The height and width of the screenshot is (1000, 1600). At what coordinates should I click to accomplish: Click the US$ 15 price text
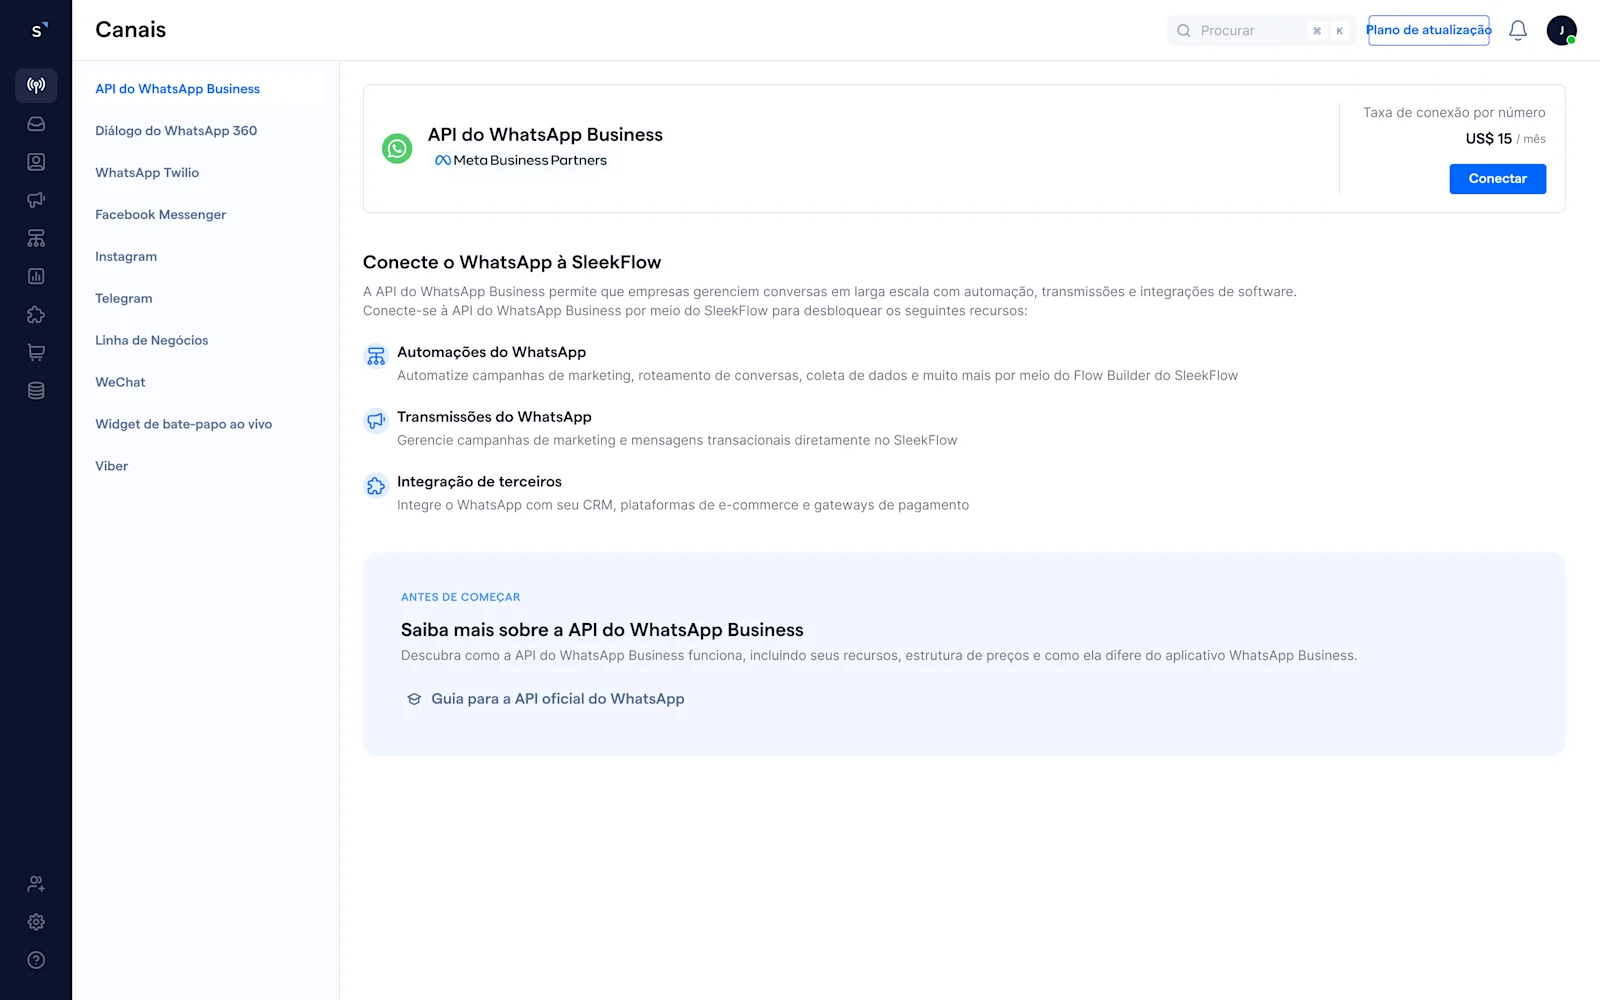[1488, 139]
